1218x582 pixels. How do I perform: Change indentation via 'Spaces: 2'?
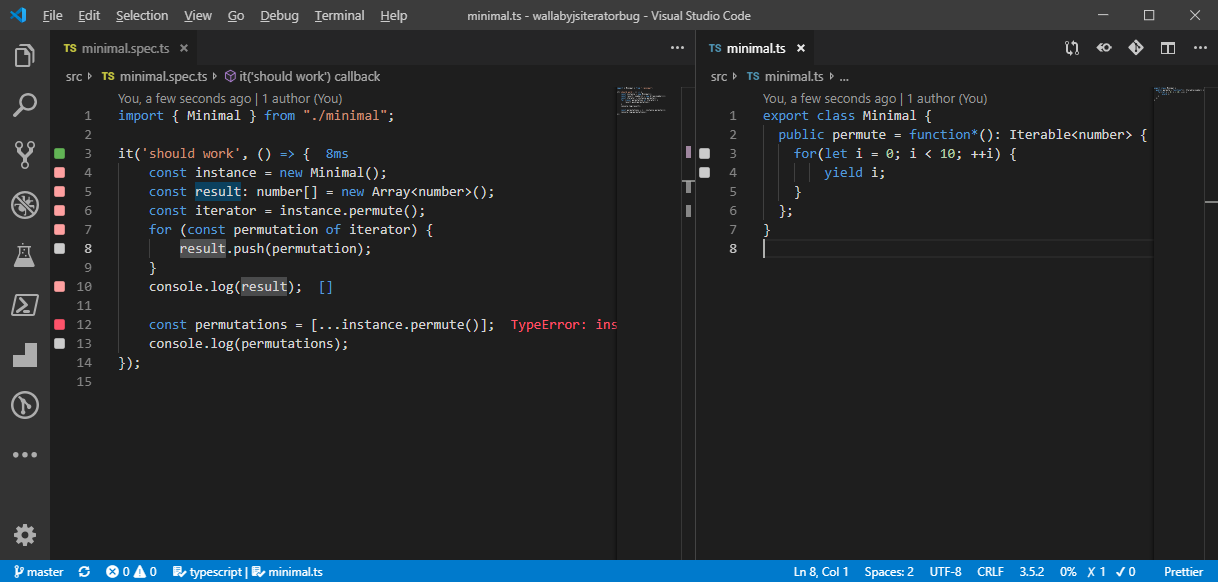pyautogui.click(x=889, y=572)
